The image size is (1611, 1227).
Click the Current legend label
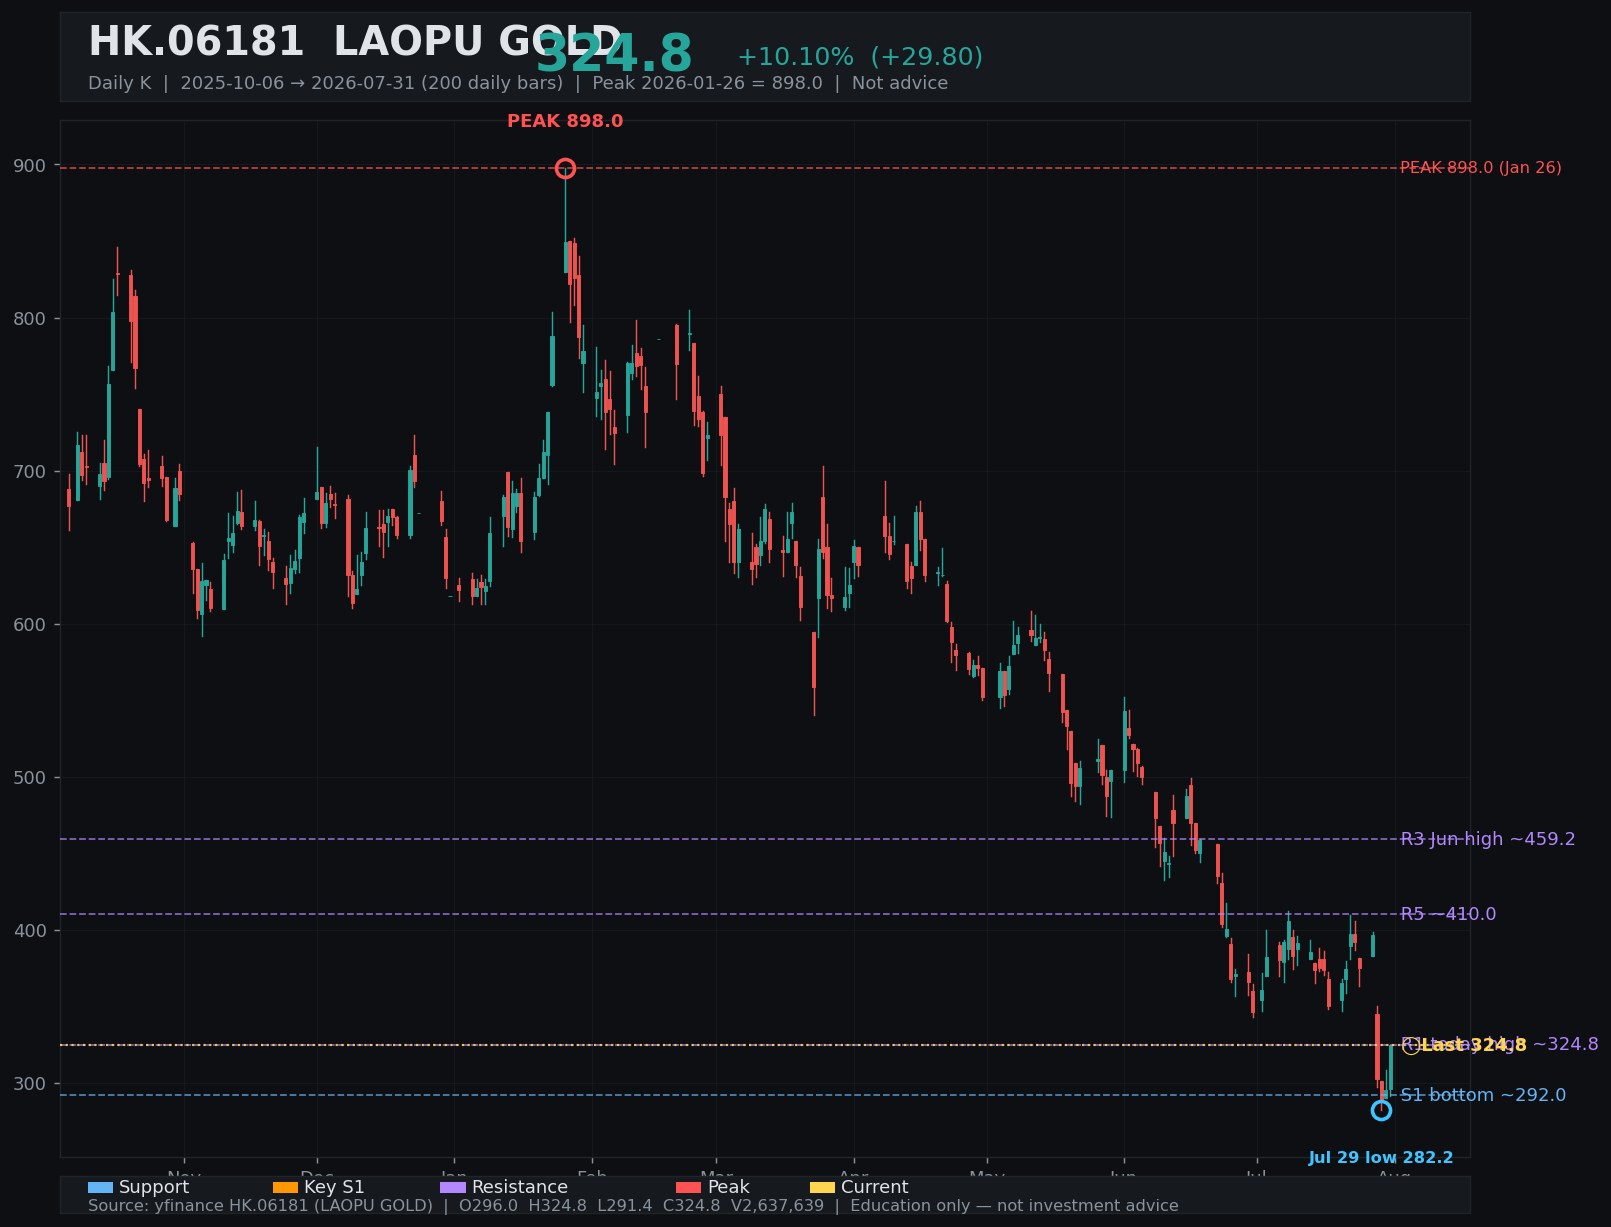point(875,1188)
